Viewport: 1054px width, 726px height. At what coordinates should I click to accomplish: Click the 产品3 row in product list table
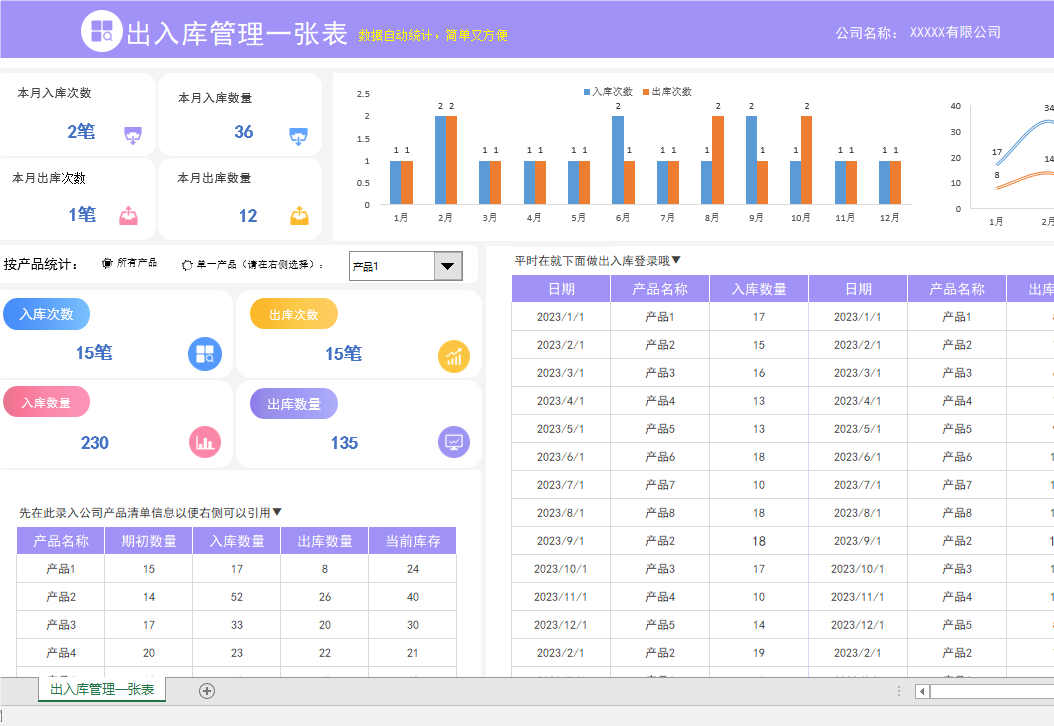point(237,624)
